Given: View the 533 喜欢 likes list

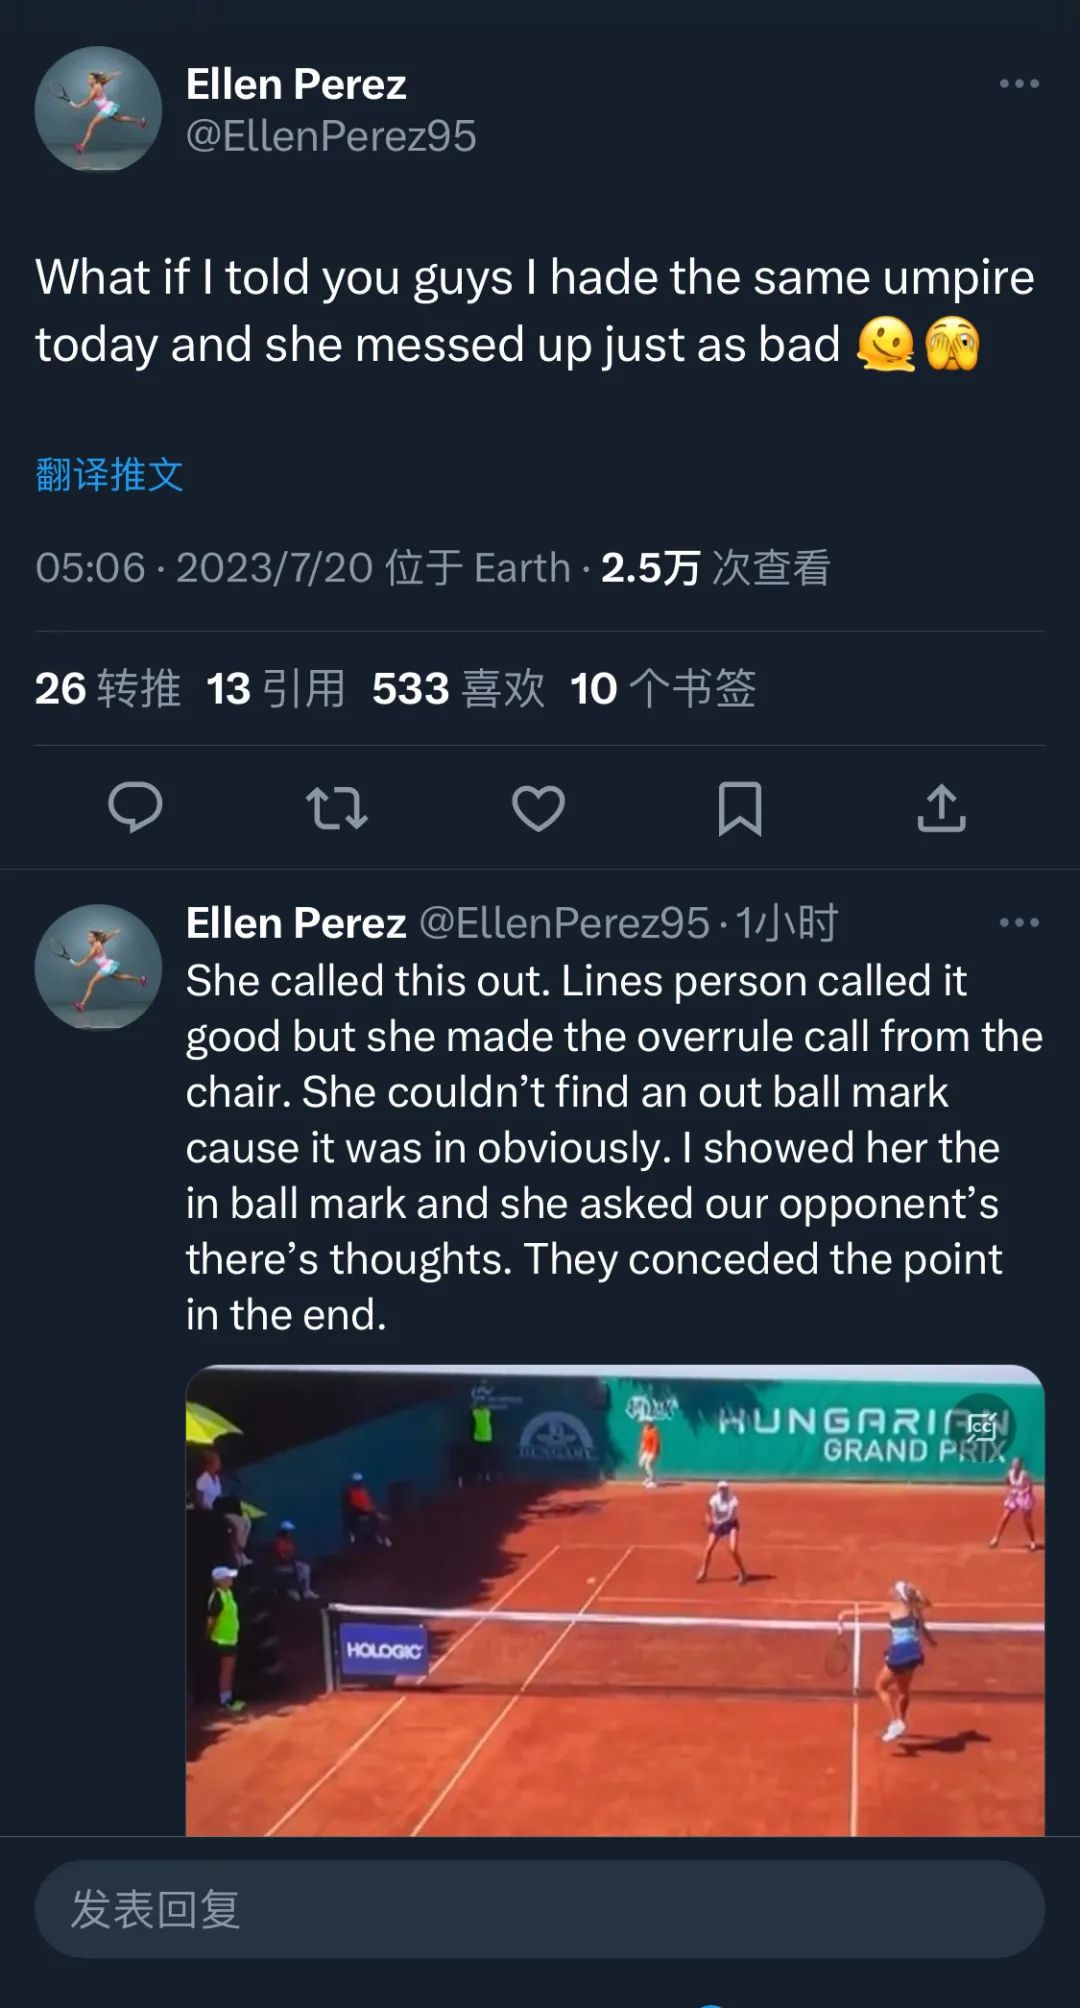Looking at the screenshot, I should 458,689.
